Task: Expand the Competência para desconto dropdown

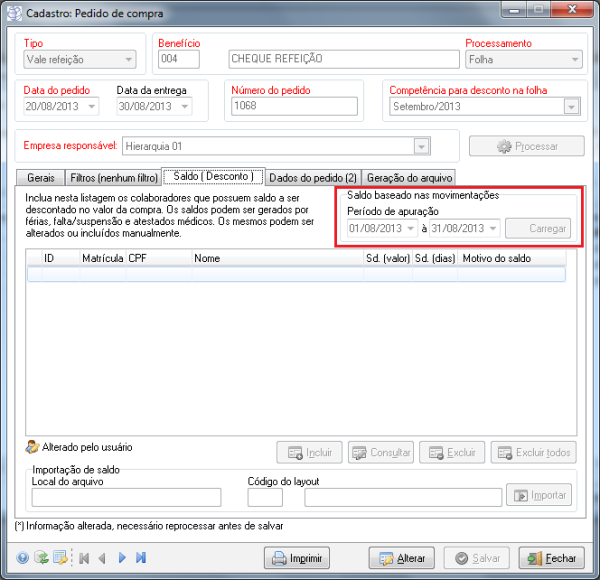Action: pos(571,107)
